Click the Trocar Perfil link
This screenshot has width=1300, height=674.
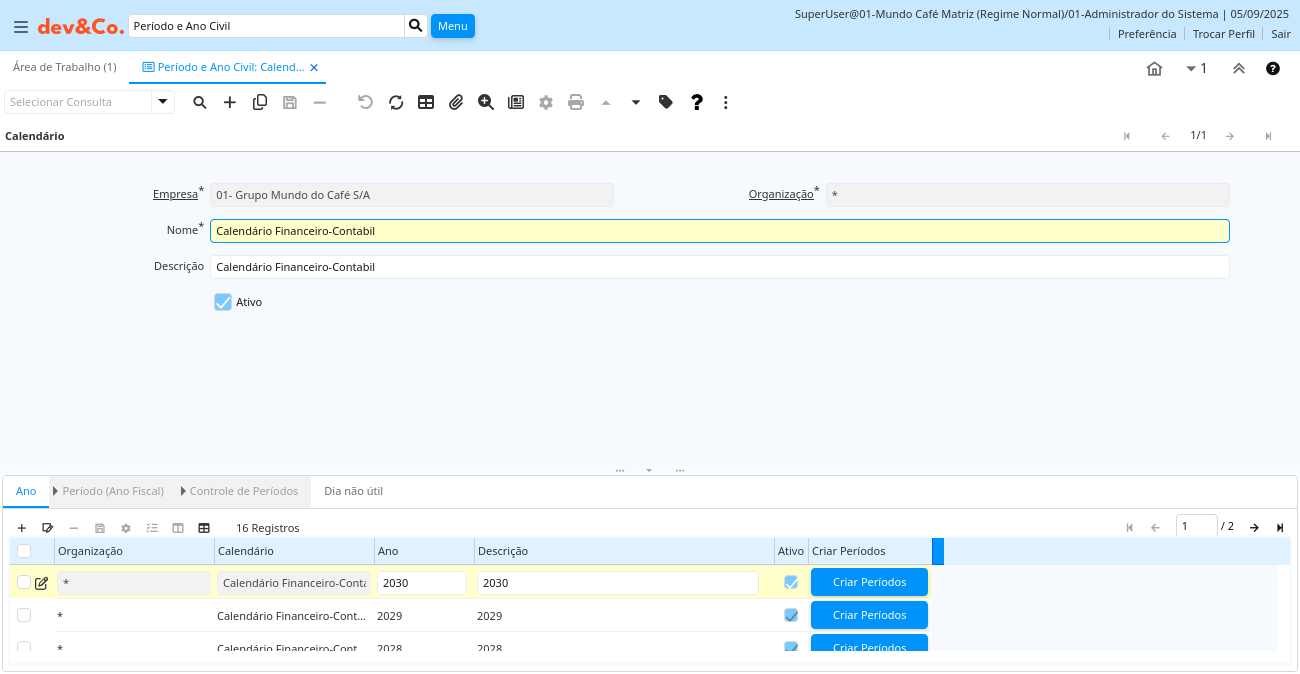1223,34
